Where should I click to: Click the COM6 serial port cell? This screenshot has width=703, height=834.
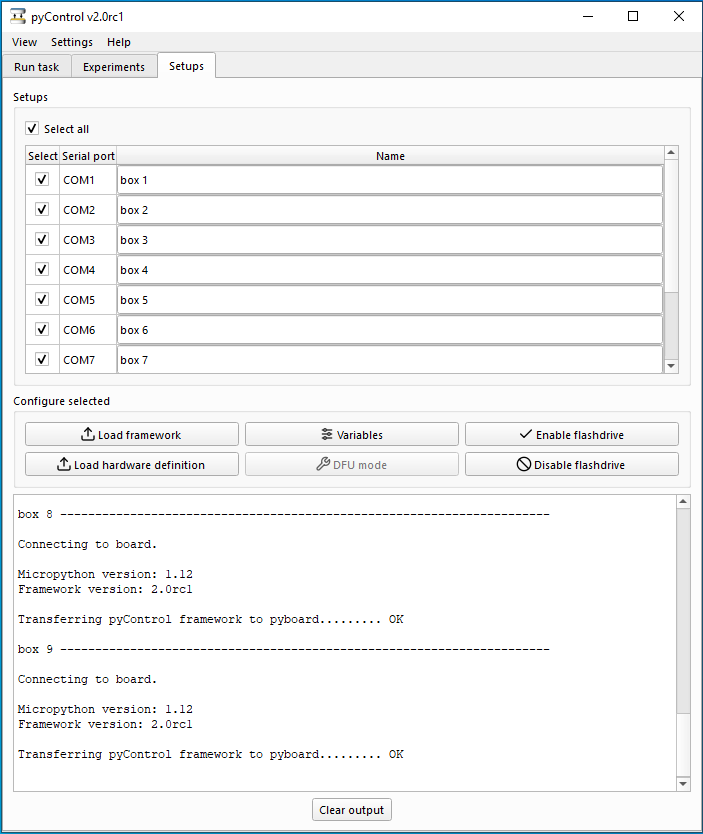pyautogui.click(x=88, y=330)
